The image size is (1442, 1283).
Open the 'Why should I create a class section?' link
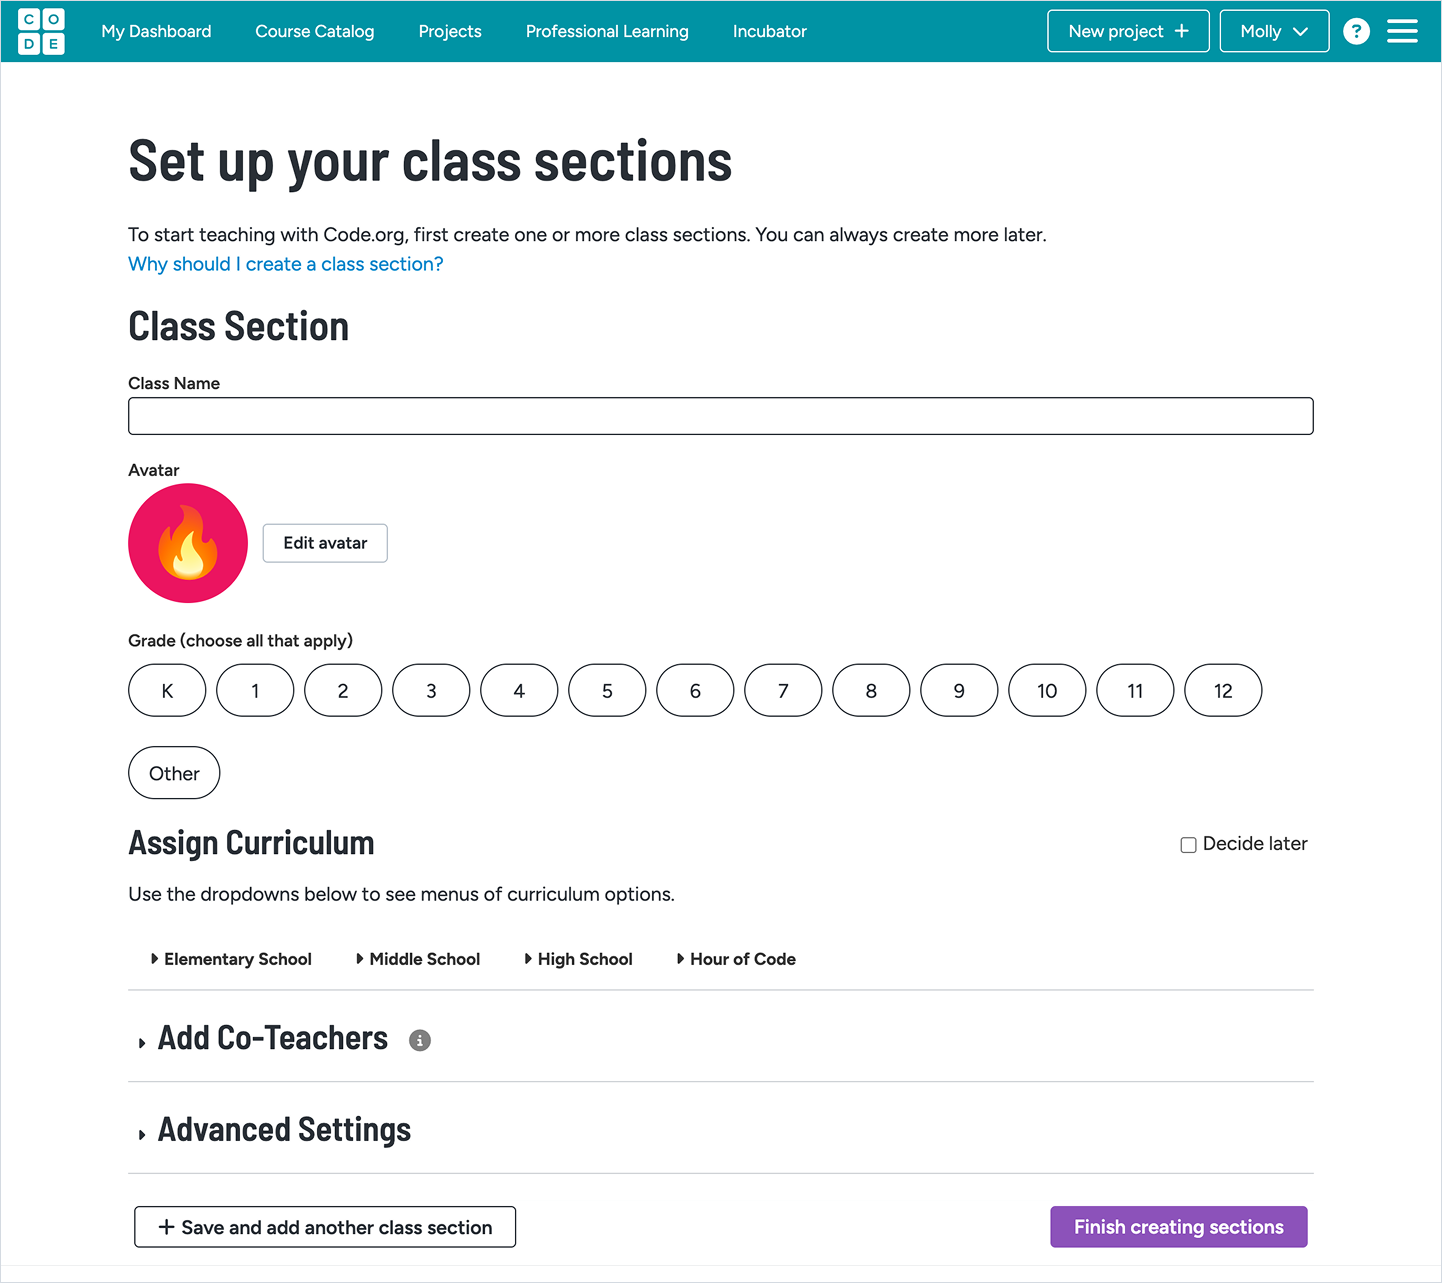coord(286,264)
